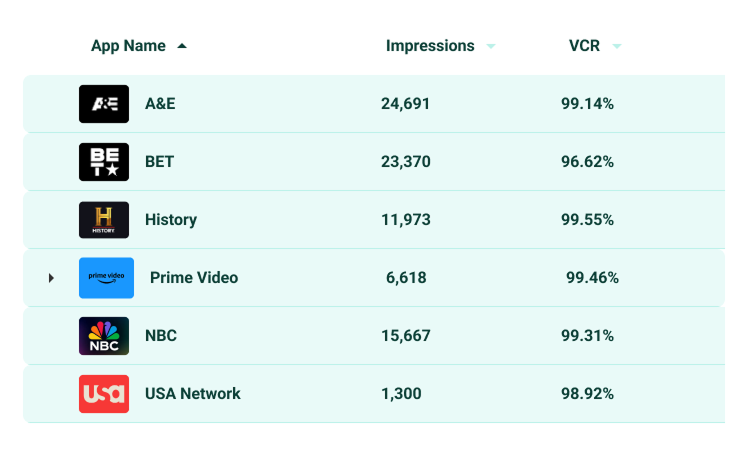Click the NBC peacock logo icon
Viewport: 745px width, 452px height.
[x=104, y=336]
